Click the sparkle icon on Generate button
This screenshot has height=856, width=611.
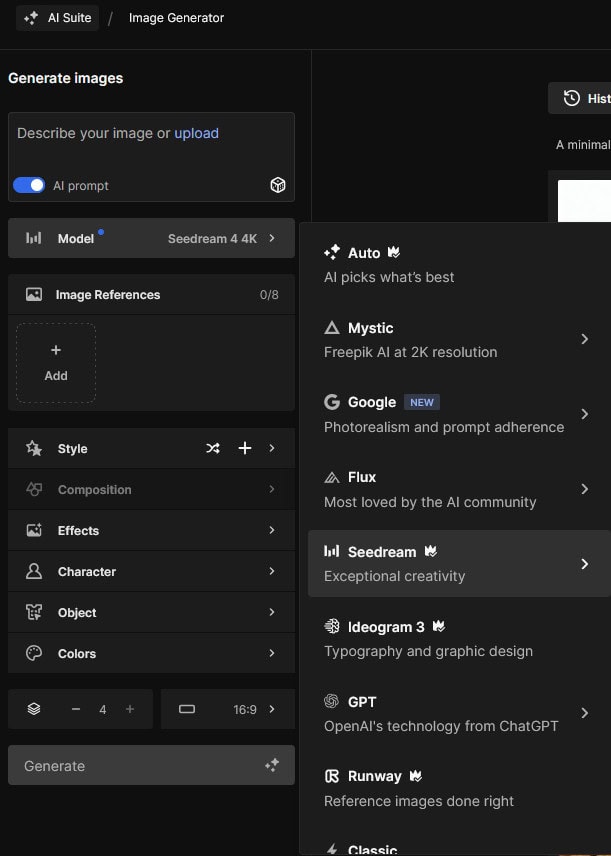pos(271,765)
